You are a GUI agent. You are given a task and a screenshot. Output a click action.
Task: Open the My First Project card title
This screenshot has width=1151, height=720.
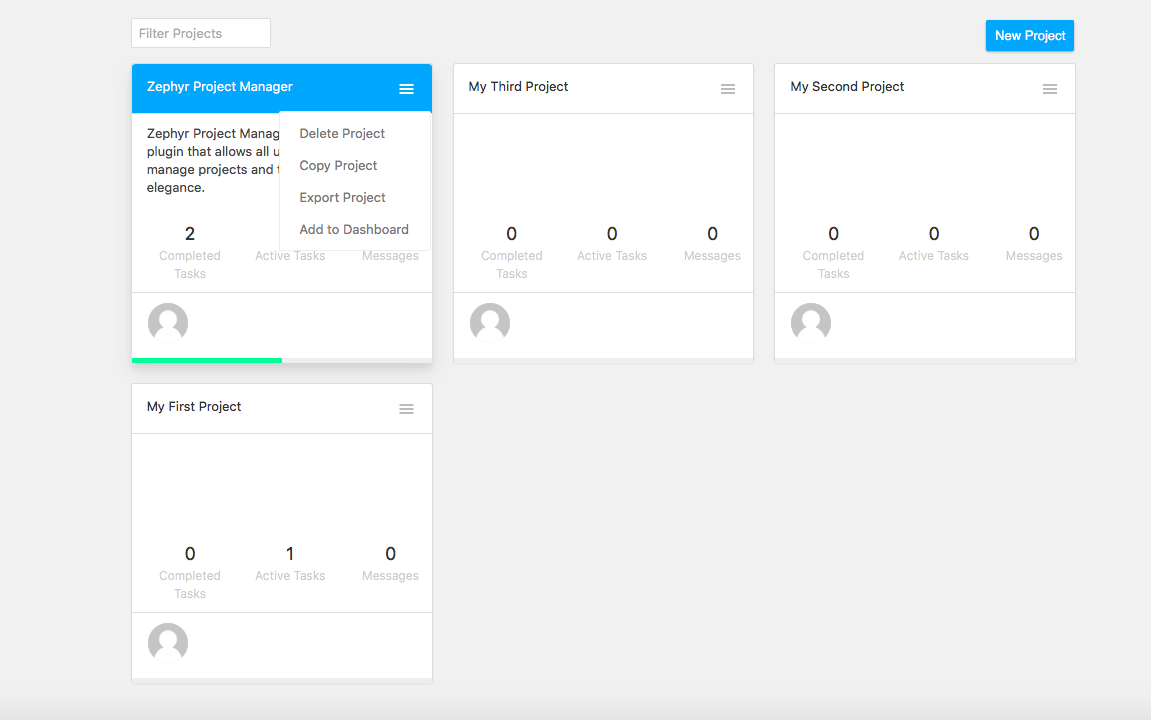pyautogui.click(x=194, y=406)
